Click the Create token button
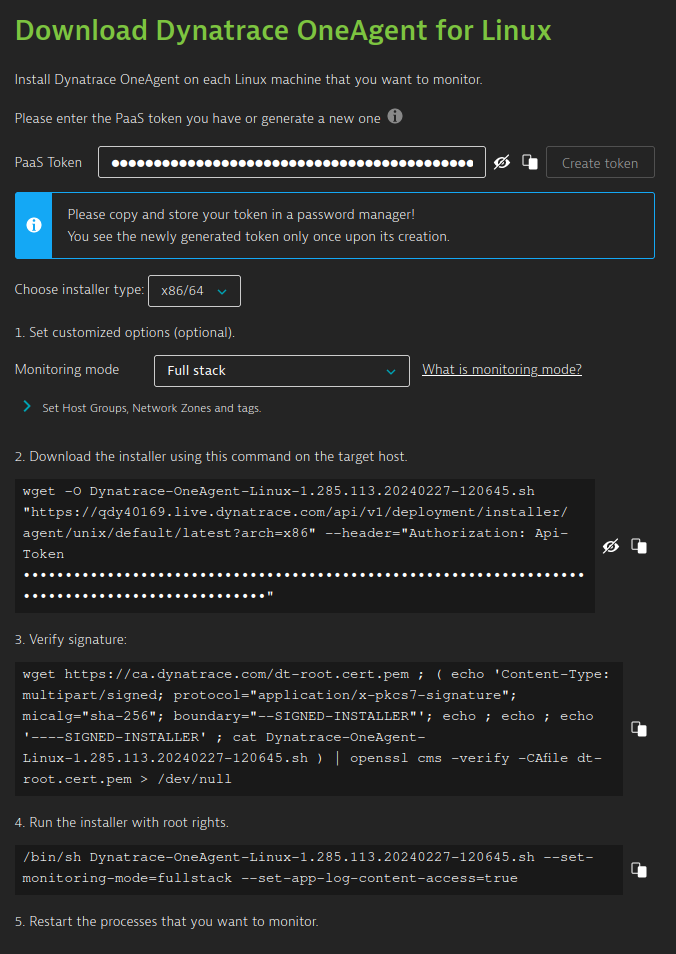 600,162
